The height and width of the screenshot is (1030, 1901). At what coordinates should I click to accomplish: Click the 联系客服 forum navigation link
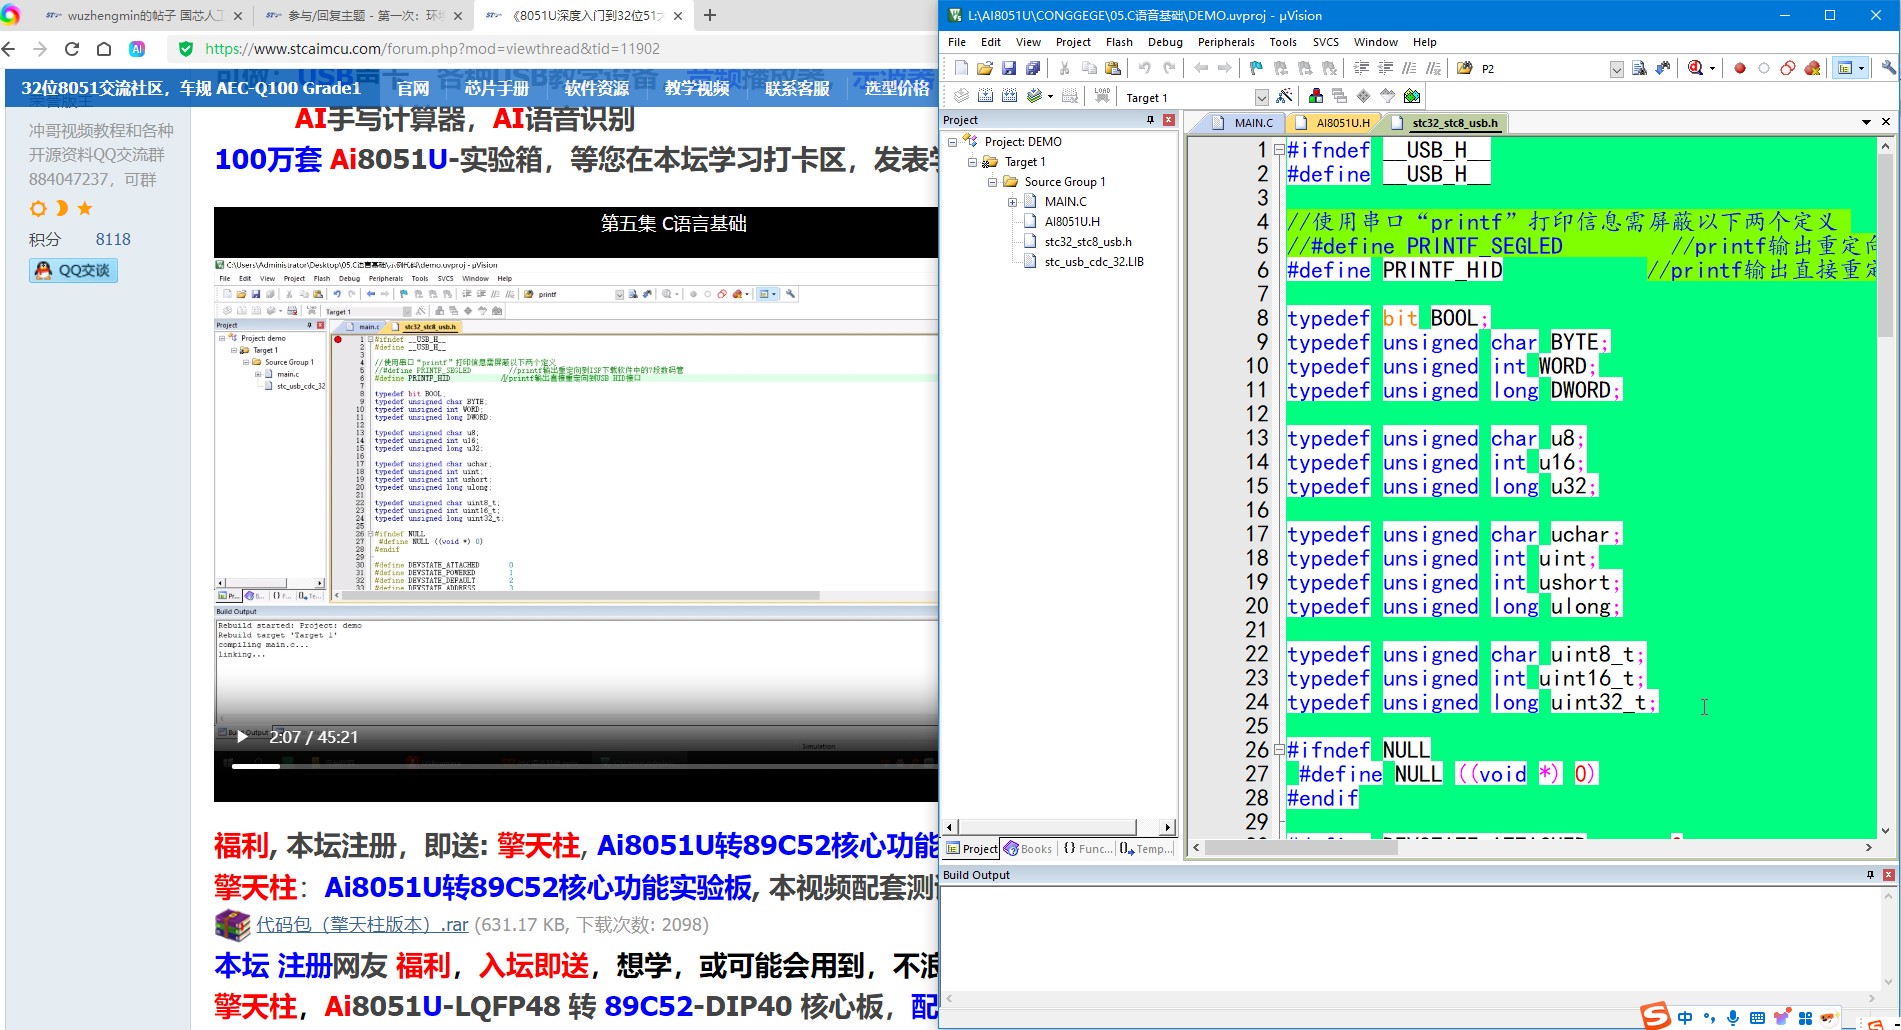pyautogui.click(x=797, y=88)
